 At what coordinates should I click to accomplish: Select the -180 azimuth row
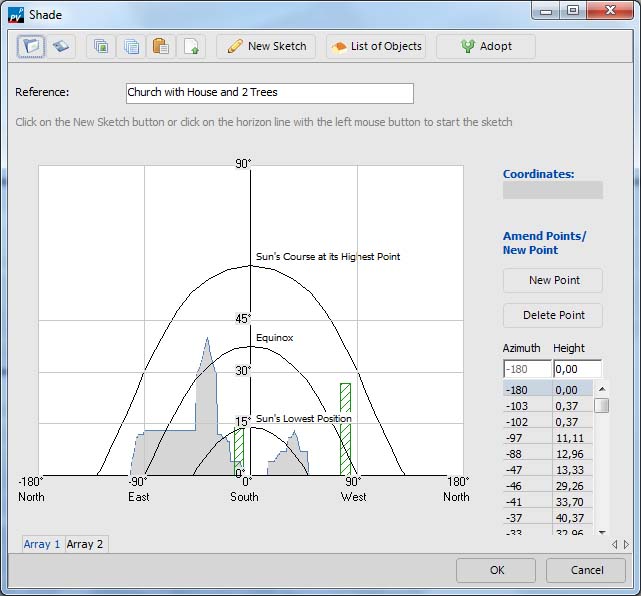pos(548,390)
